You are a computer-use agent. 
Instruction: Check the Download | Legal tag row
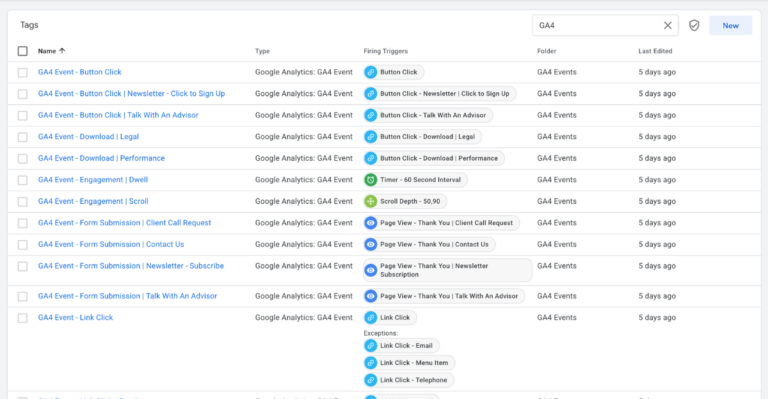pyautogui.click(x=23, y=137)
